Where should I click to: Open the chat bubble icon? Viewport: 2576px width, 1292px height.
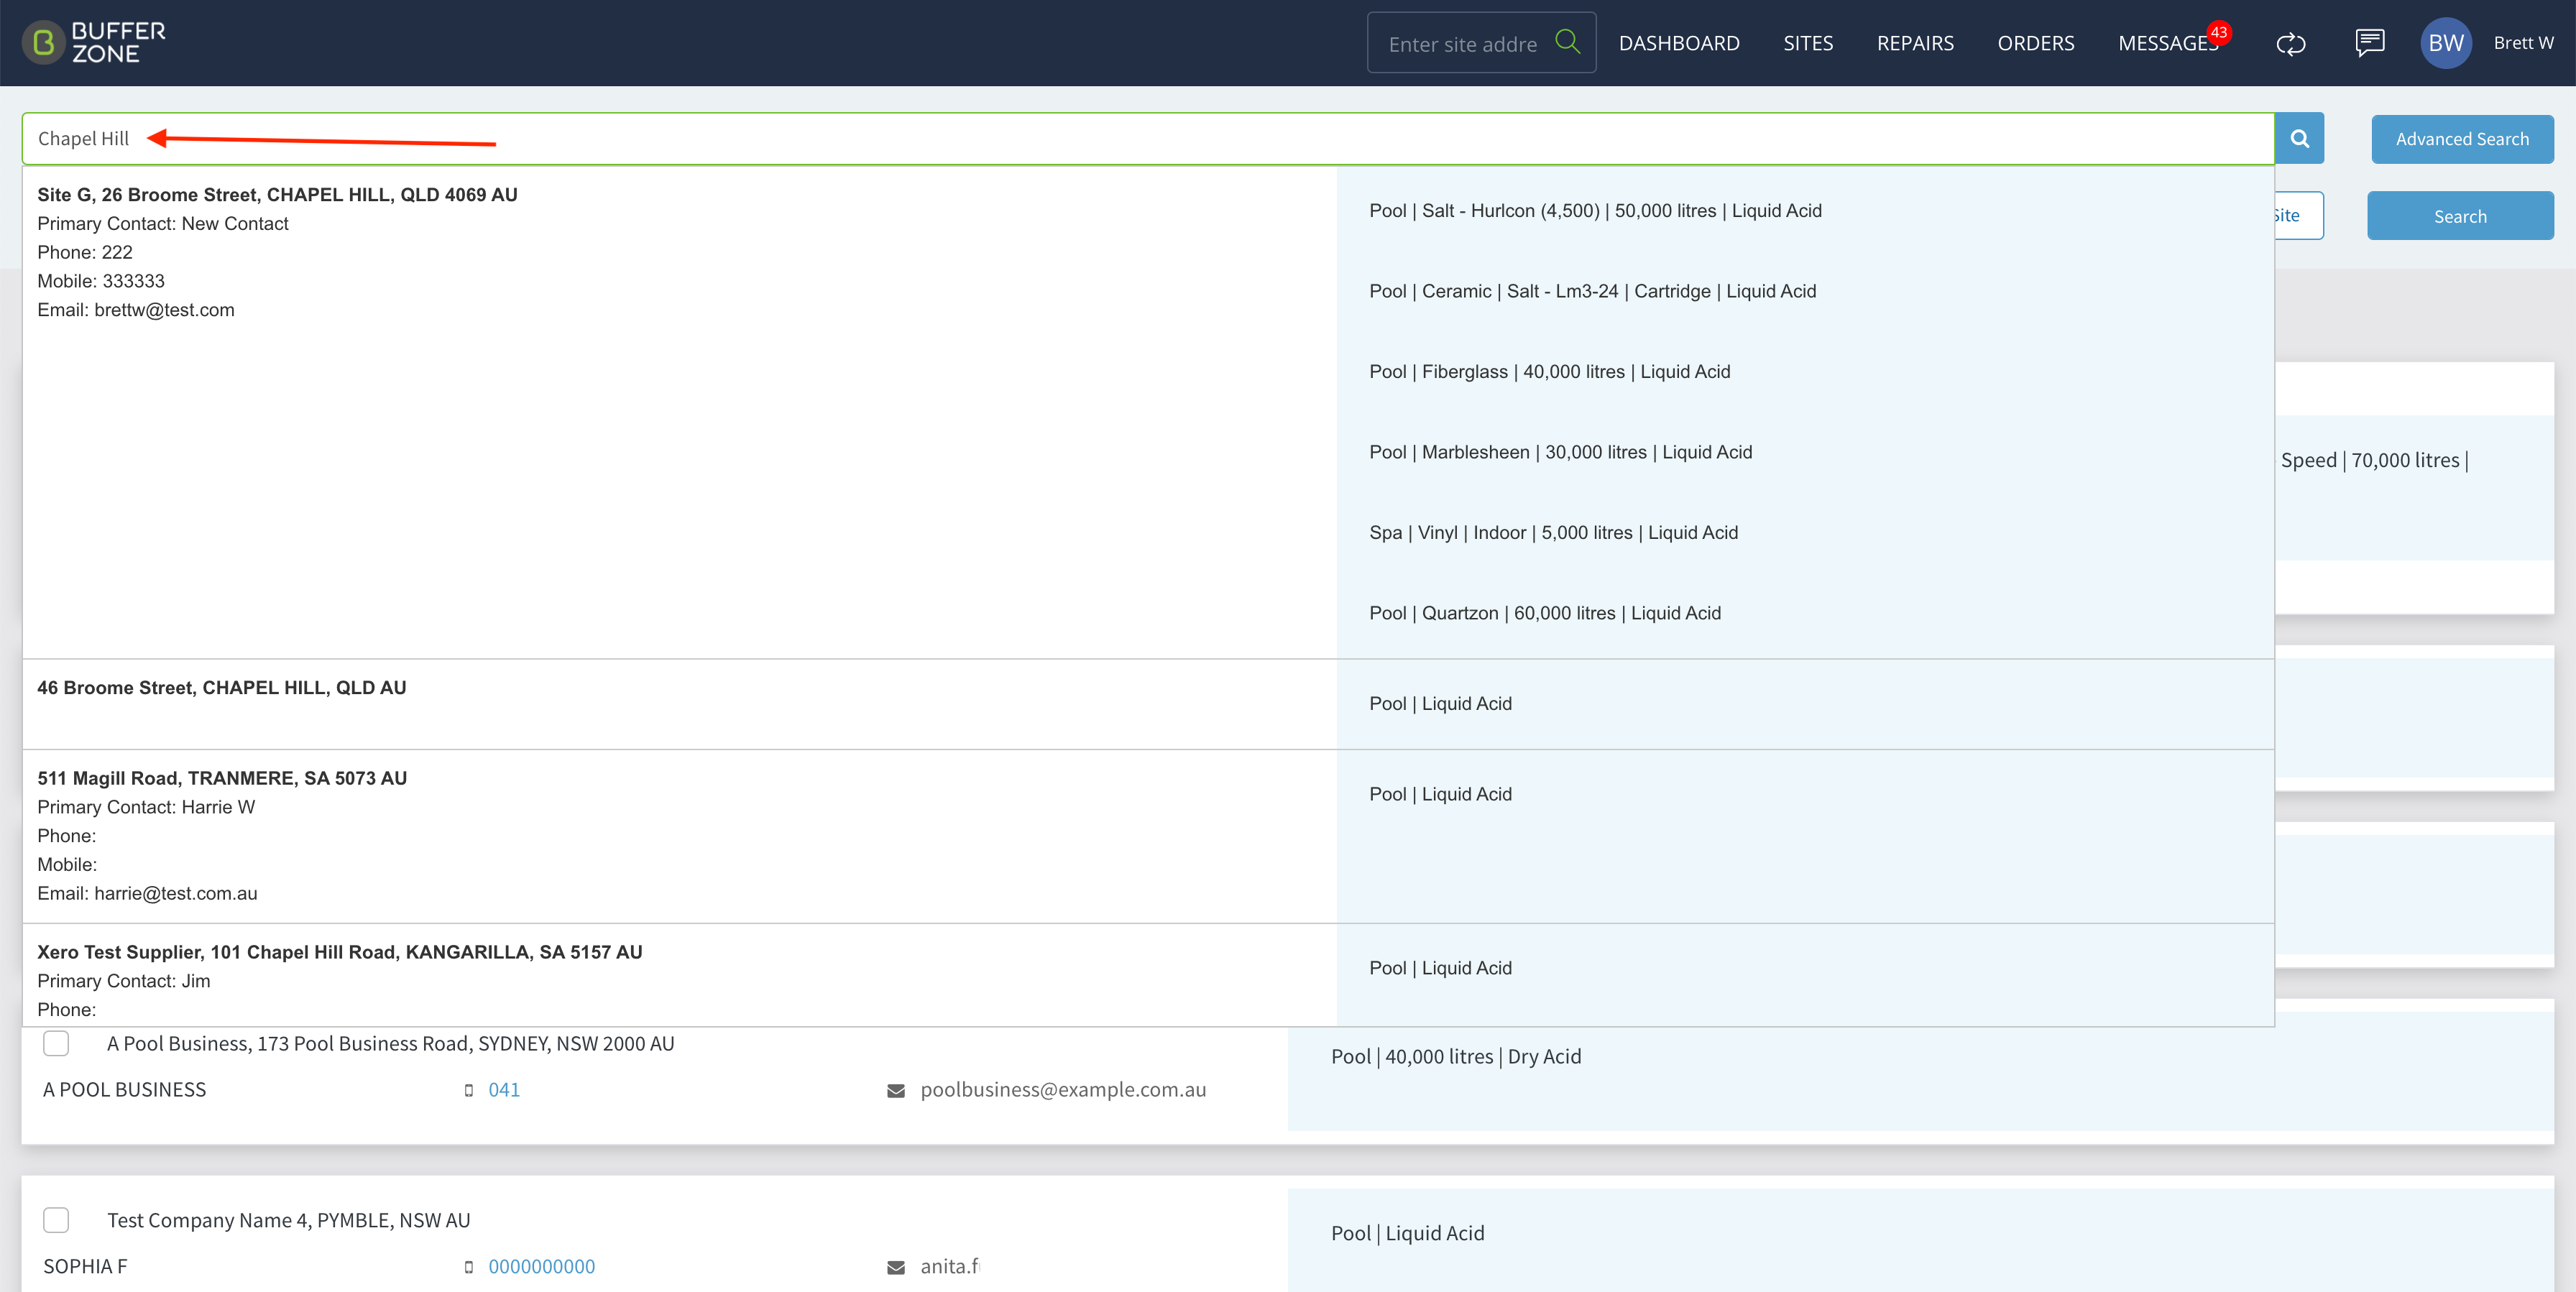(x=2369, y=43)
